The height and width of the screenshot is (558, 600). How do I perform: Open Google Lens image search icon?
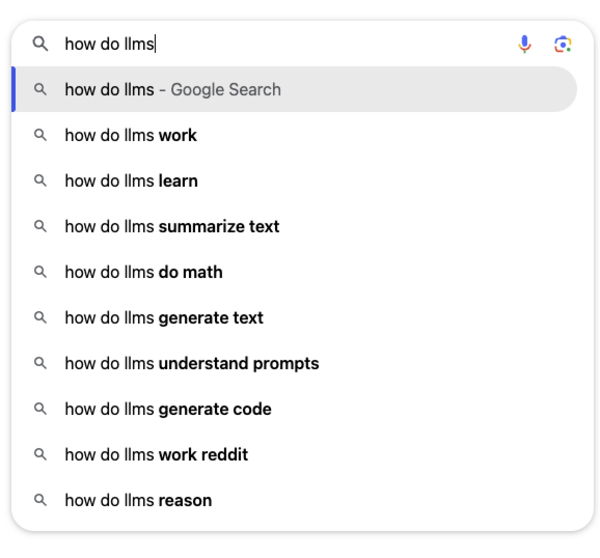563,44
